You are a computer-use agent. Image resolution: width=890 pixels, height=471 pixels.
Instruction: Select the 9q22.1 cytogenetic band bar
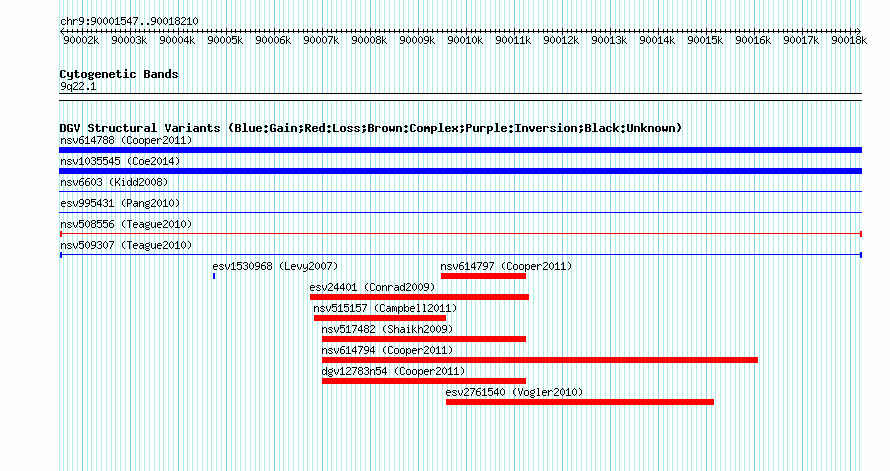[460, 97]
